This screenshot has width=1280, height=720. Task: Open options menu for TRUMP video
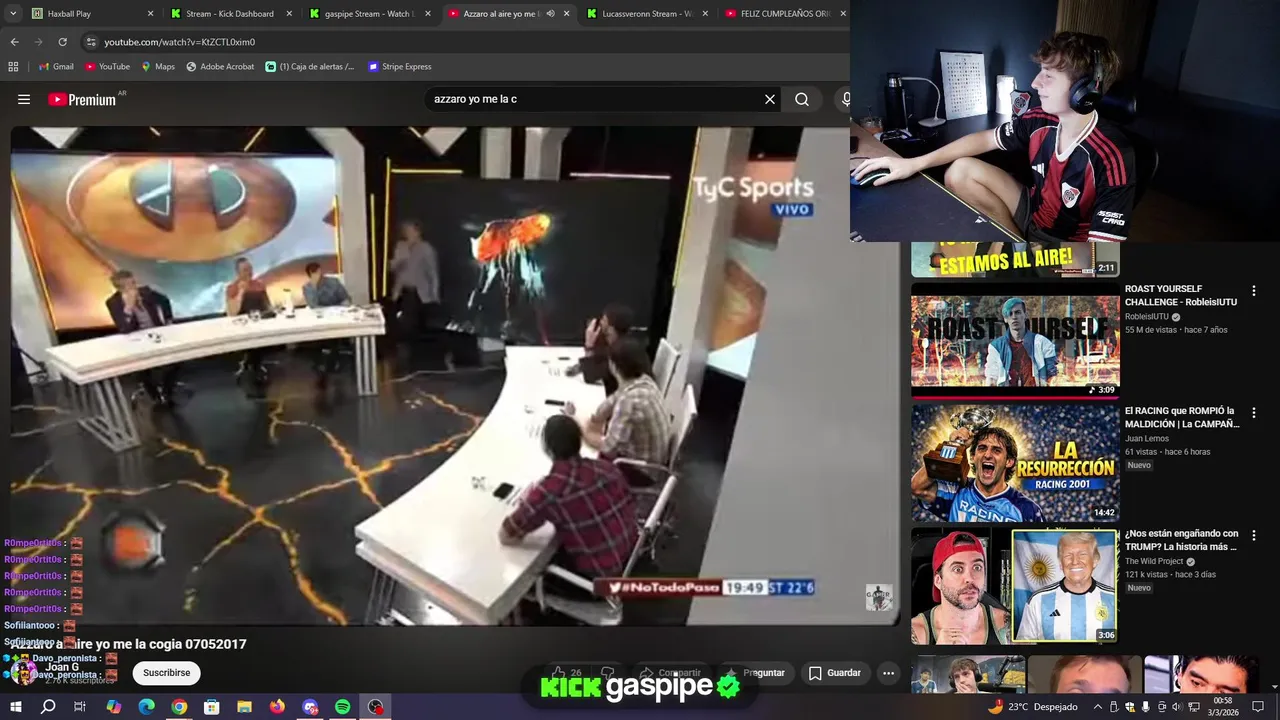(1253, 535)
